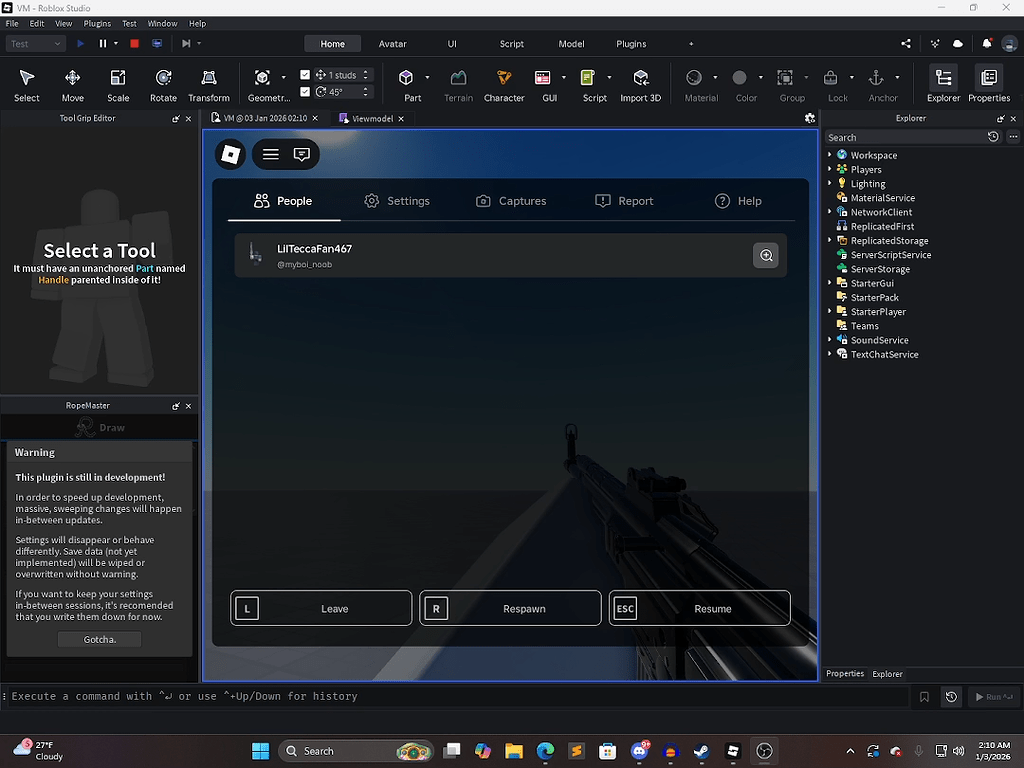Open the Test mode dropdown
Viewport: 1024px width, 768px height.
click(35, 43)
